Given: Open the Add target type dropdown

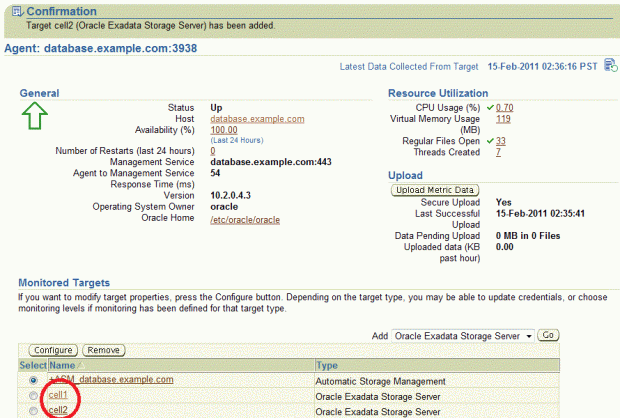Looking at the screenshot, I should point(465,335).
